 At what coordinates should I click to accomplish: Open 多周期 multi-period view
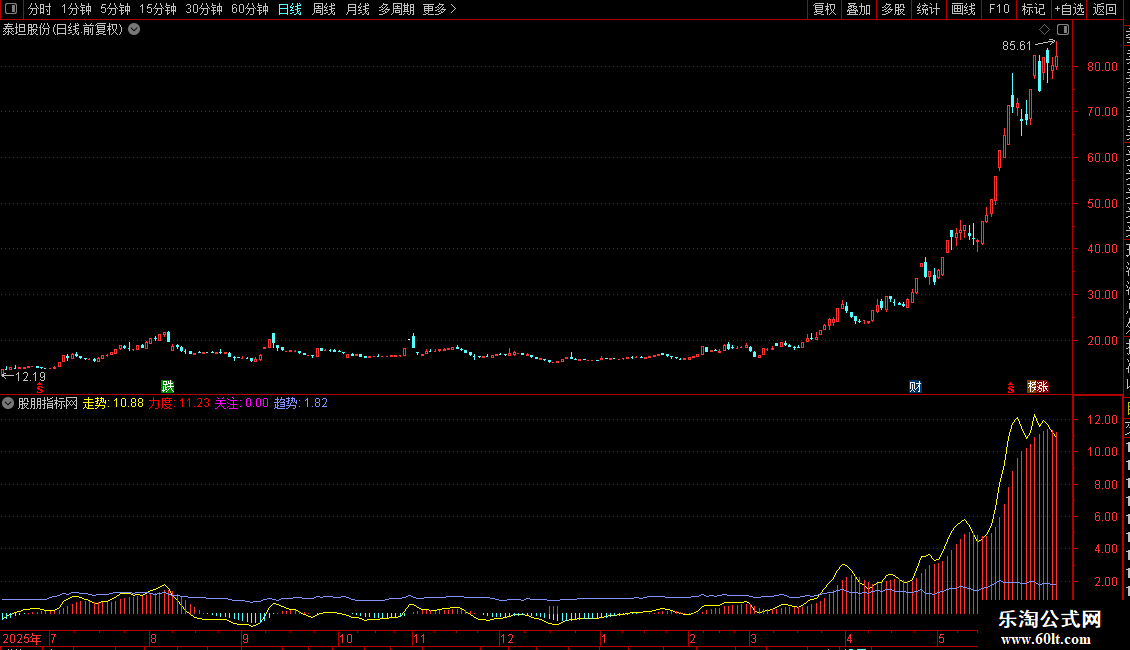(x=396, y=9)
